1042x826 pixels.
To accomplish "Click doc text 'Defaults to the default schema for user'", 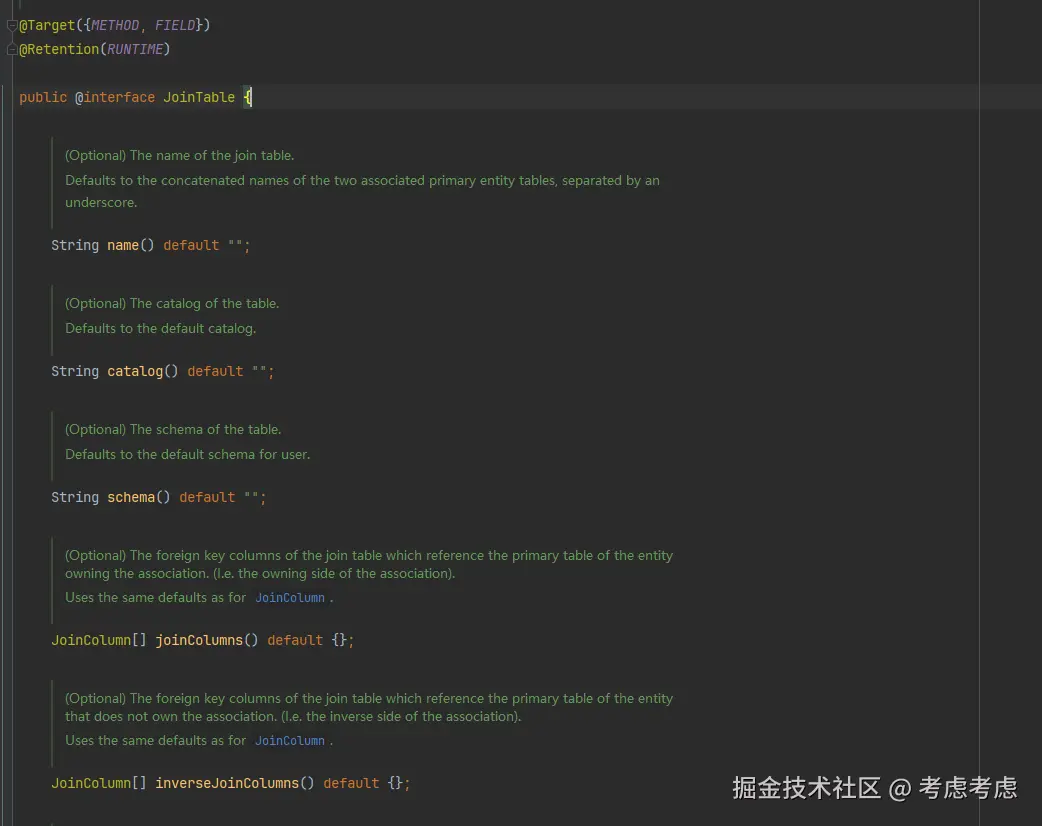I will coord(187,455).
